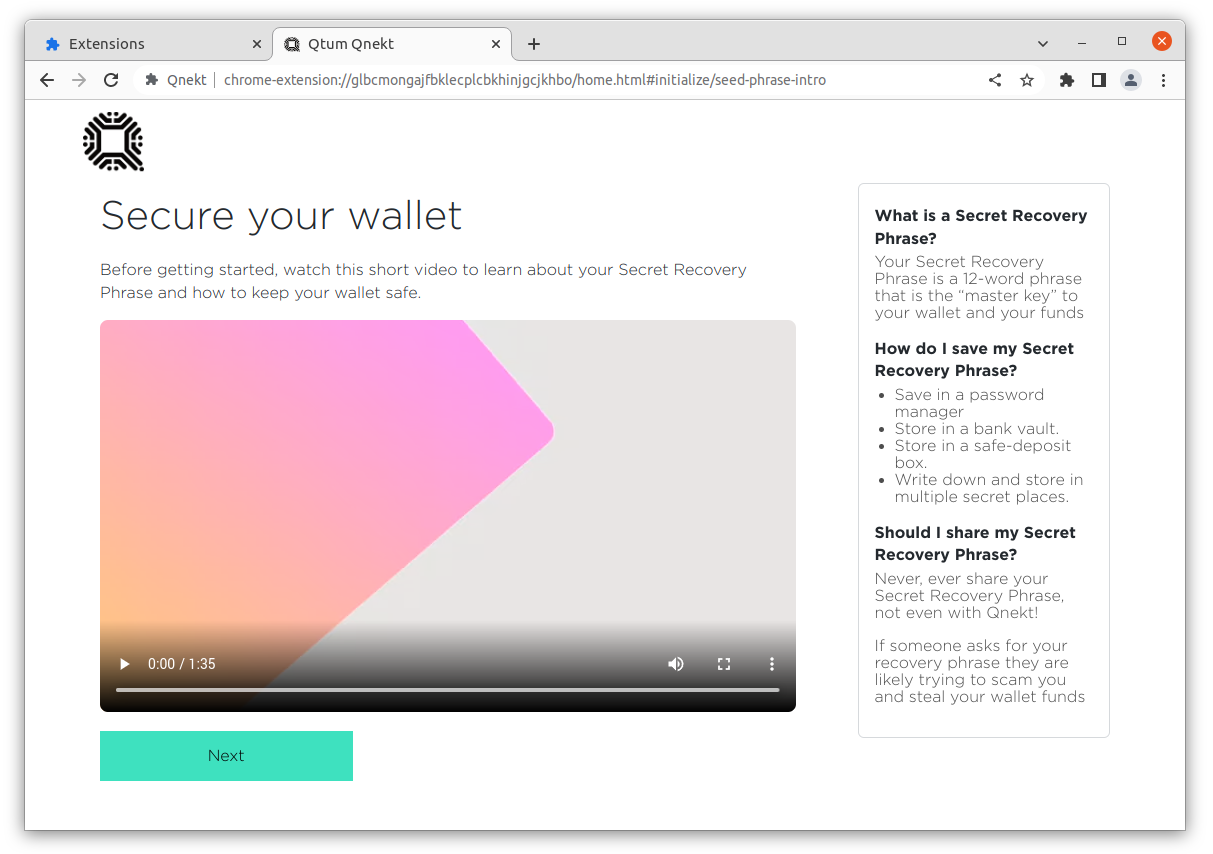
Task: Click "What is a Secret Recovery Phrase?" heading
Action: tap(981, 227)
